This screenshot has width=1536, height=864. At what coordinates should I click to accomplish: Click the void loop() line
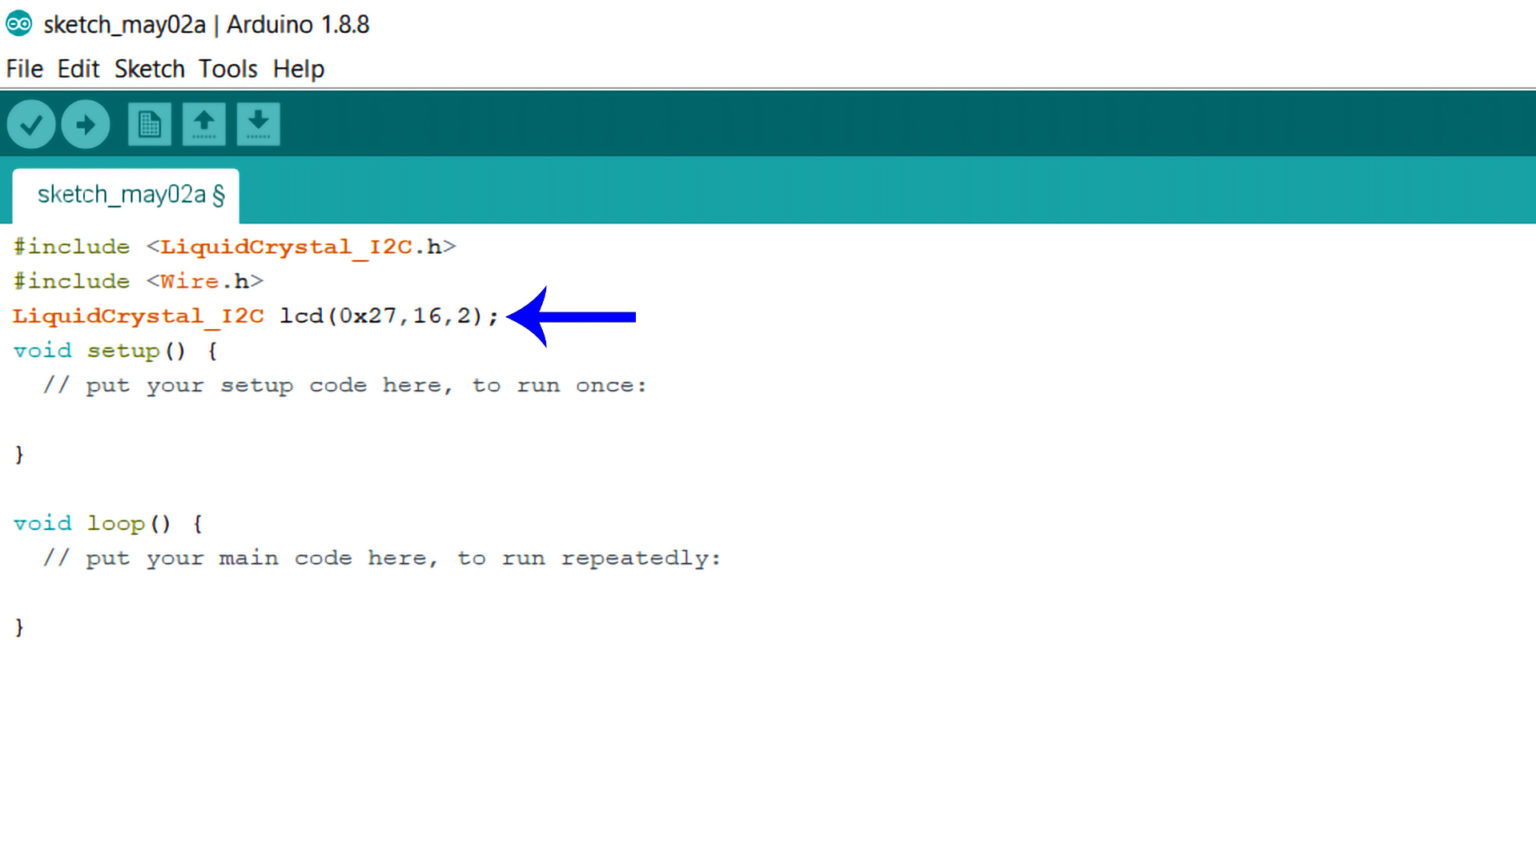(x=106, y=522)
